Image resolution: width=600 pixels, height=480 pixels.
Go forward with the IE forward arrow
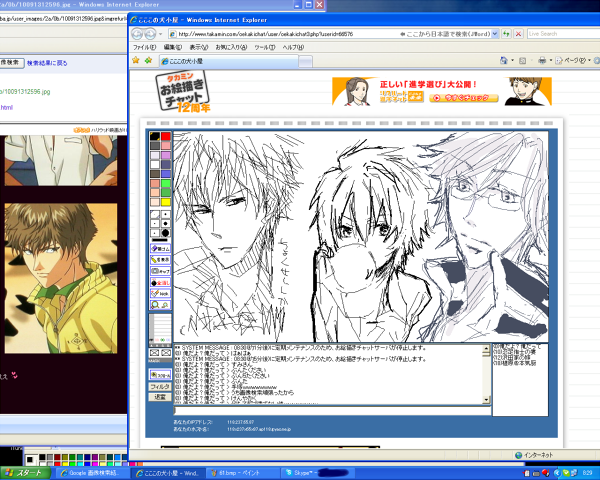(x=150, y=34)
